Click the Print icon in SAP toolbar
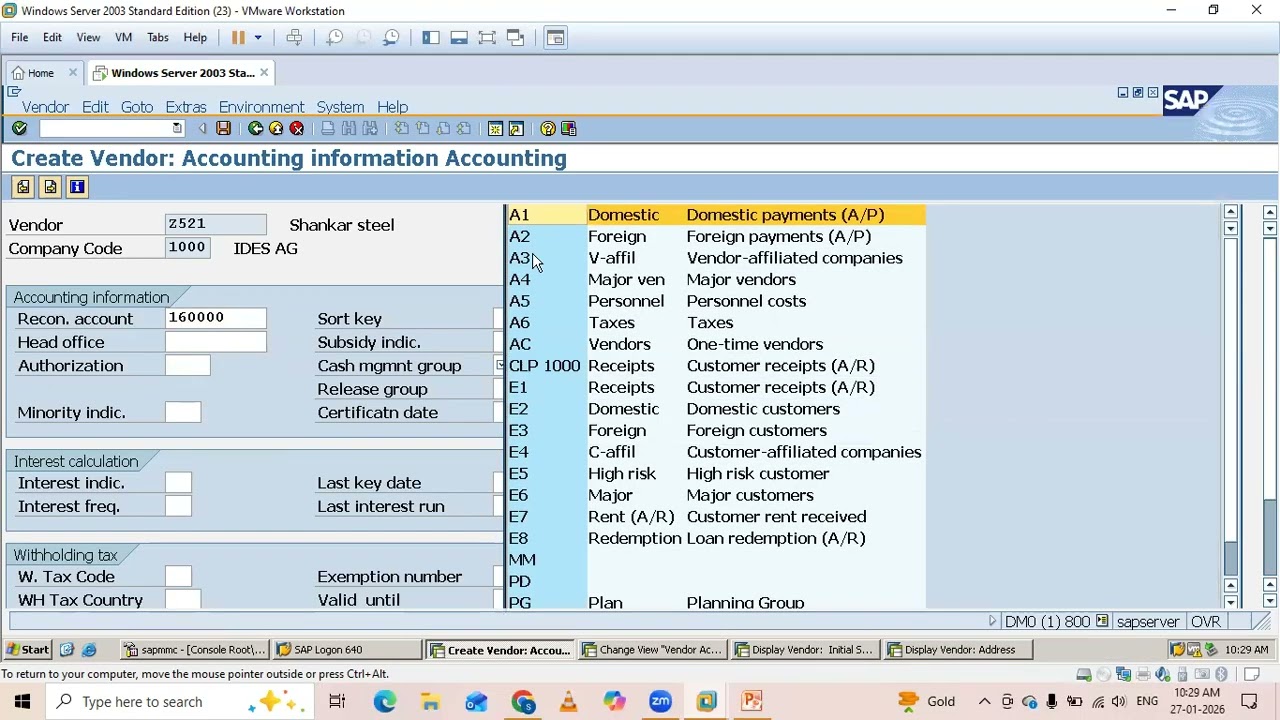The width and height of the screenshot is (1280, 720). (x=328, y=128)
